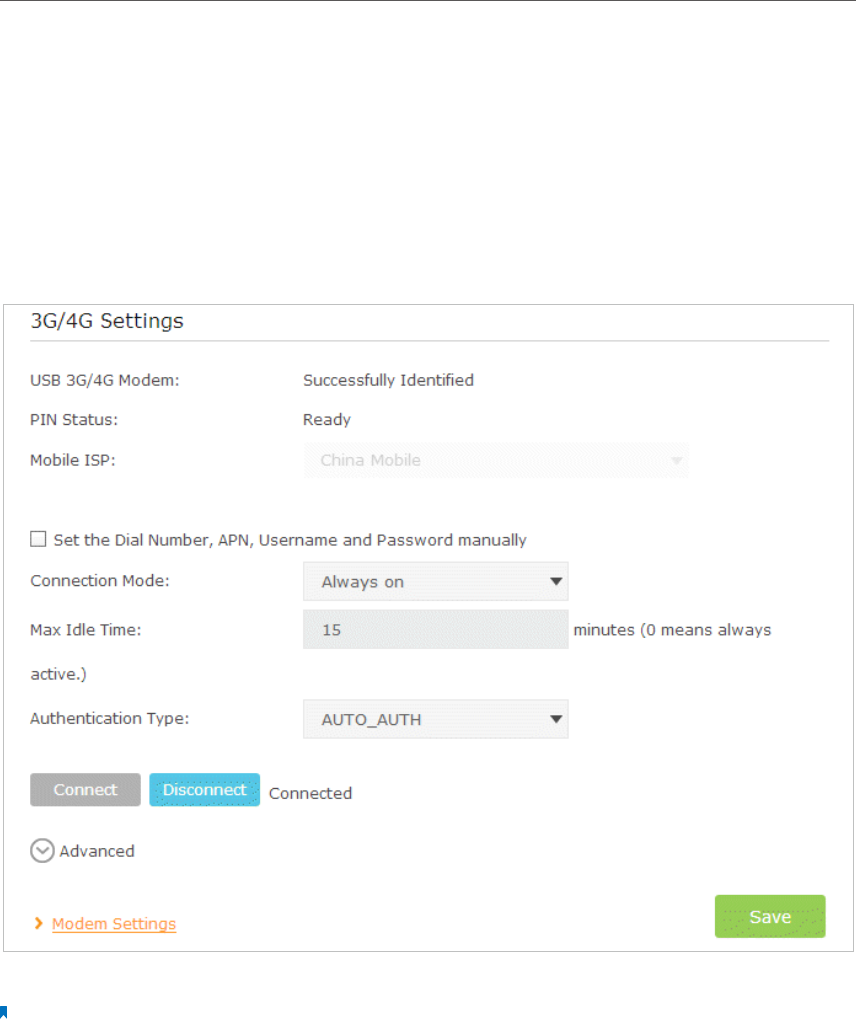
Task: Open the Mobile ISP dropdown showing China Mobile
Action: tap(496, 461)
